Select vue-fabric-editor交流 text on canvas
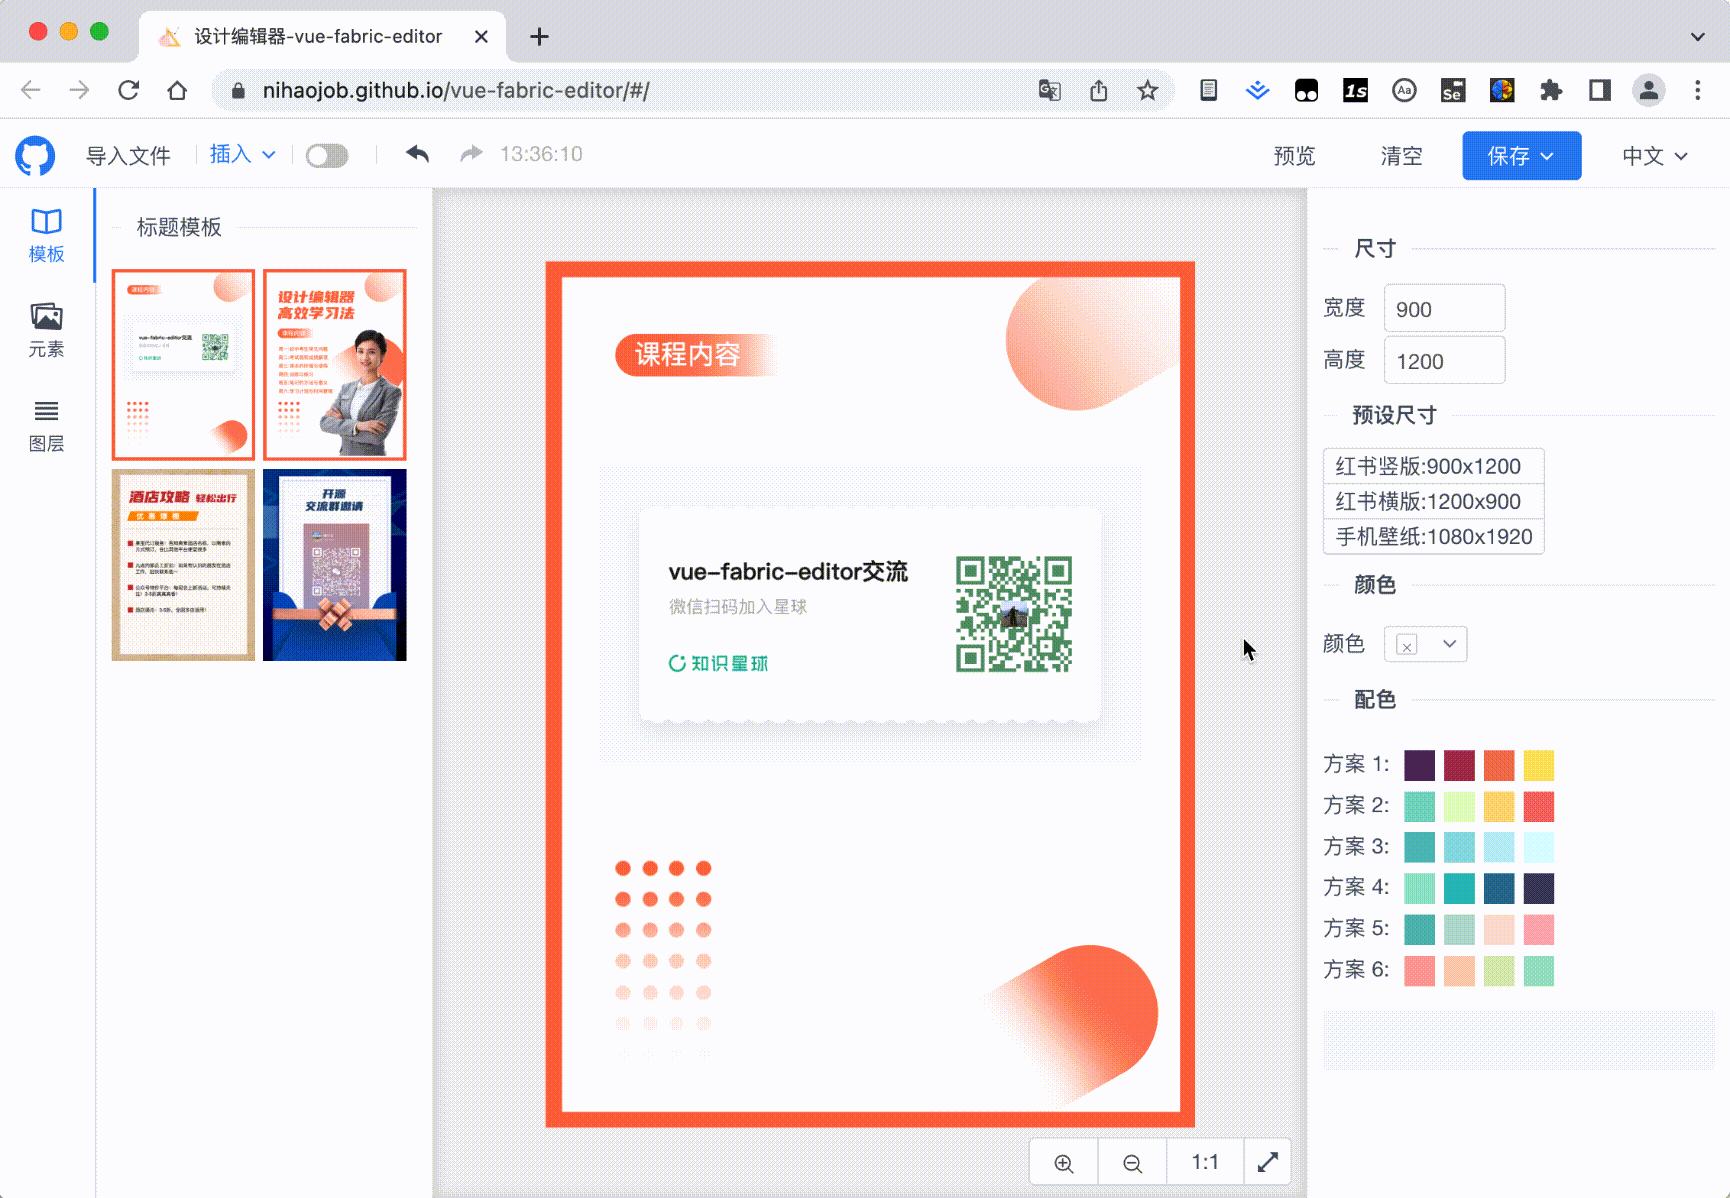 (x=788, y=571)
